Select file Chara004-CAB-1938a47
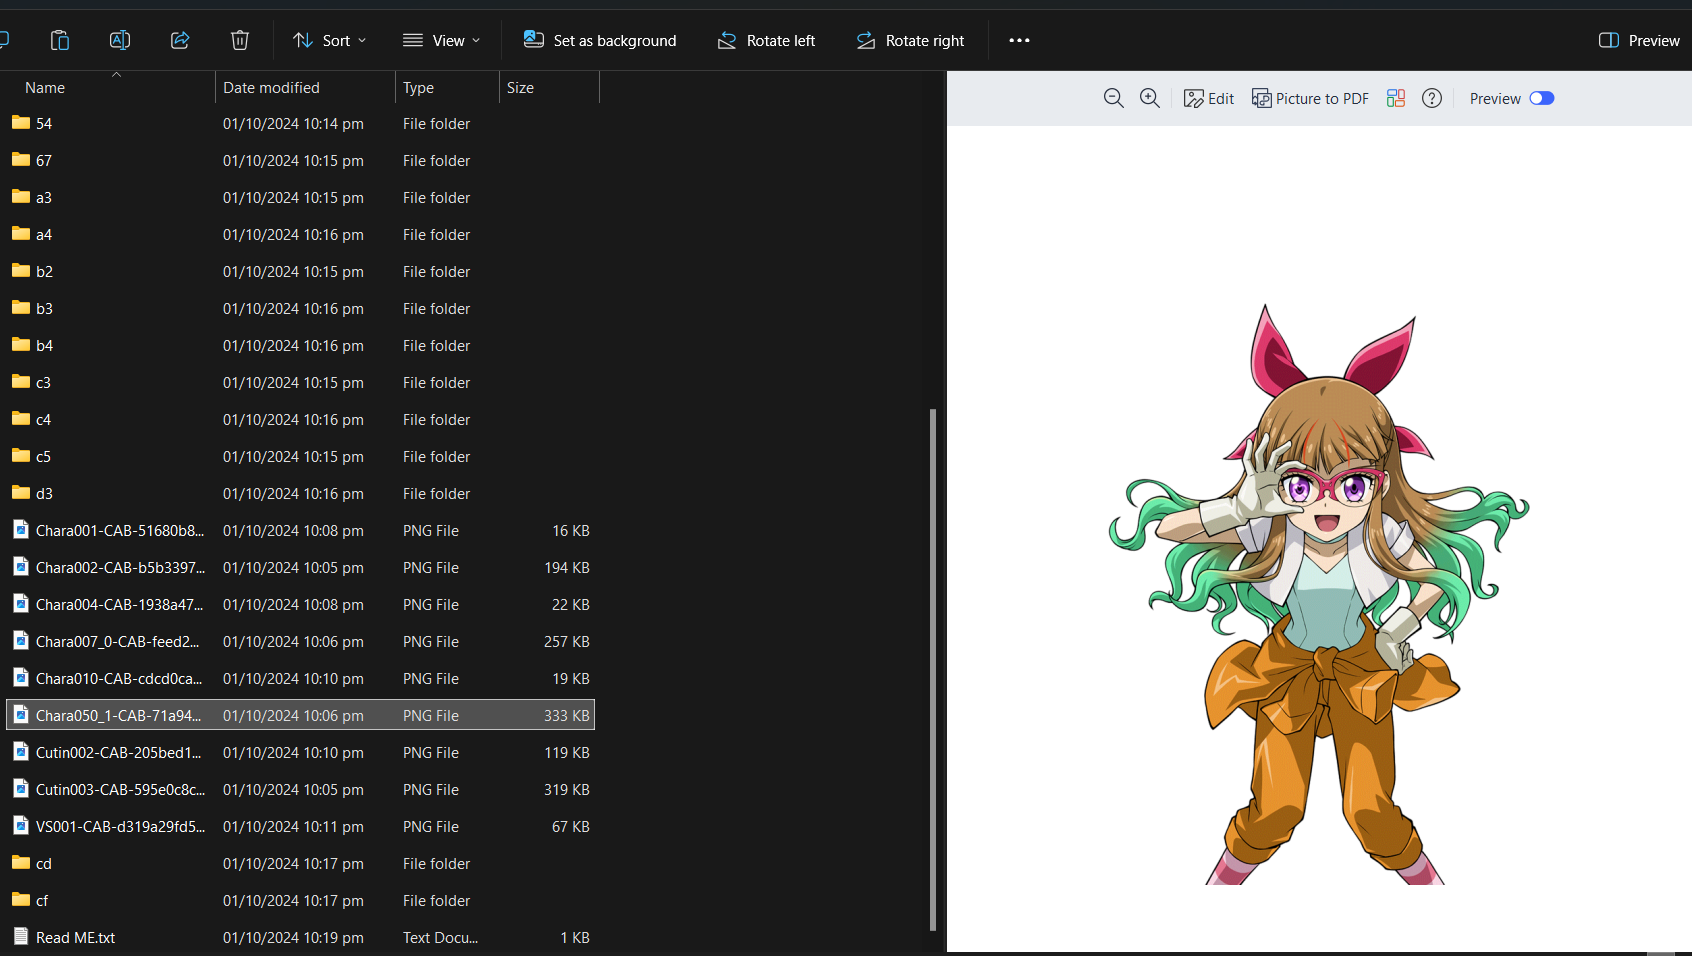Image resolution: width=1692 pixels, height=956 pixels. (300, 605)
